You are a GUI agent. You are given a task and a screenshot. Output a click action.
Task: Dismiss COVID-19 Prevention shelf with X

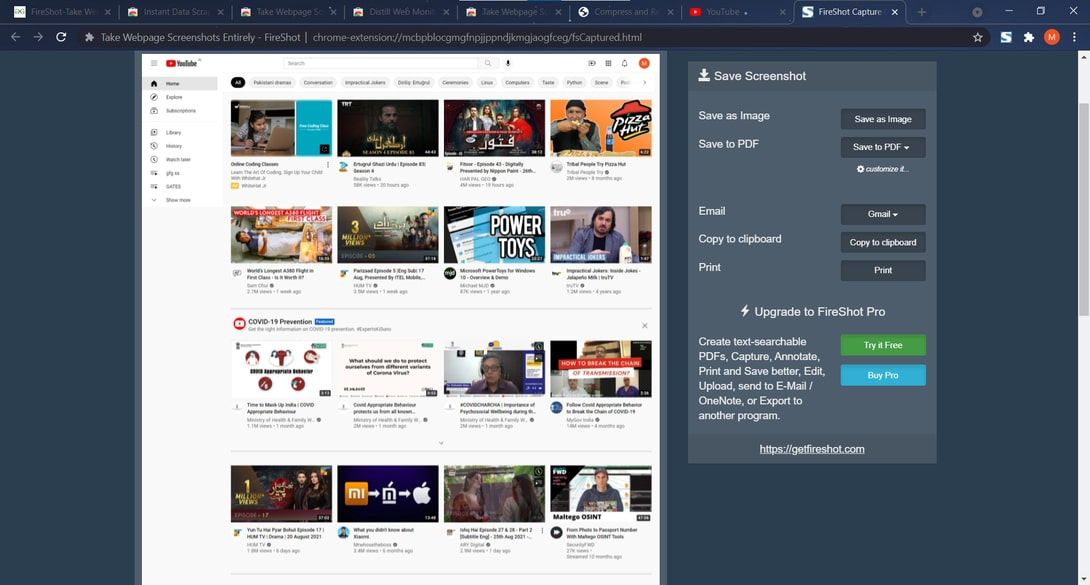point(644,326)
